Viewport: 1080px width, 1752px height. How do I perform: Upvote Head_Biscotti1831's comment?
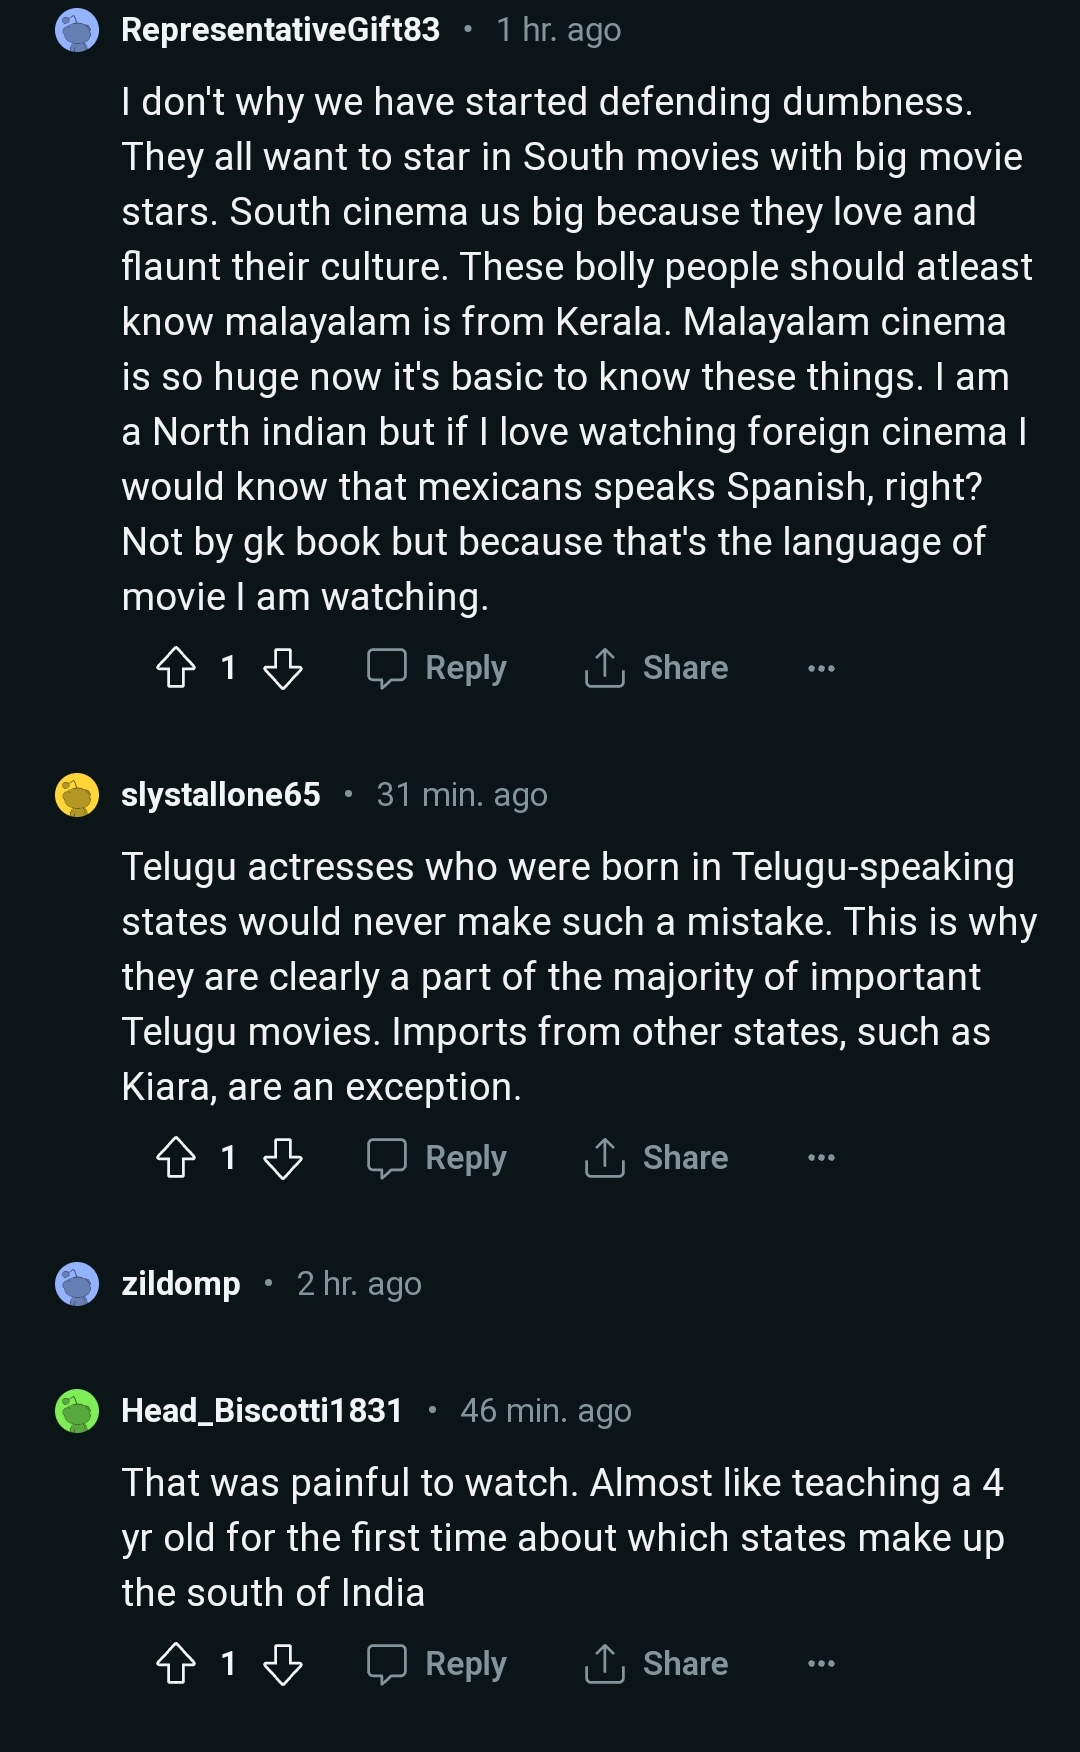pos(176,1664)
